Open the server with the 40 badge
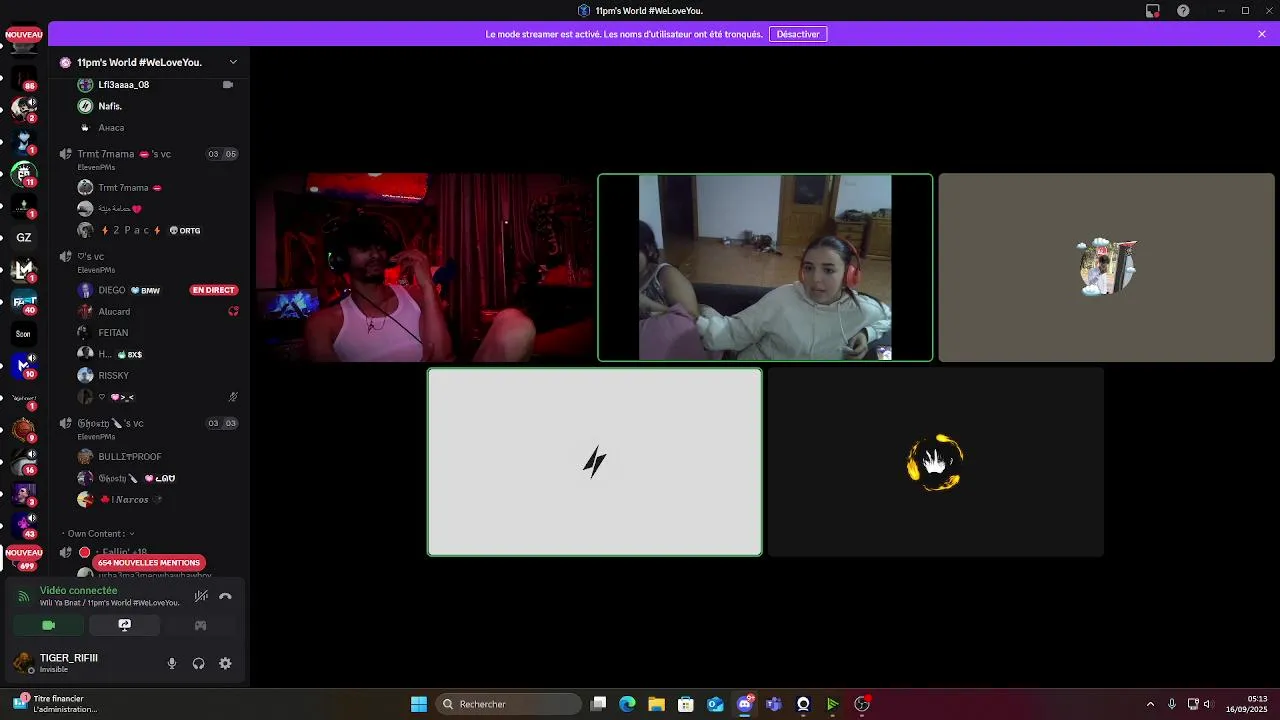This screenshot has height=720, width=1280. 24,302
